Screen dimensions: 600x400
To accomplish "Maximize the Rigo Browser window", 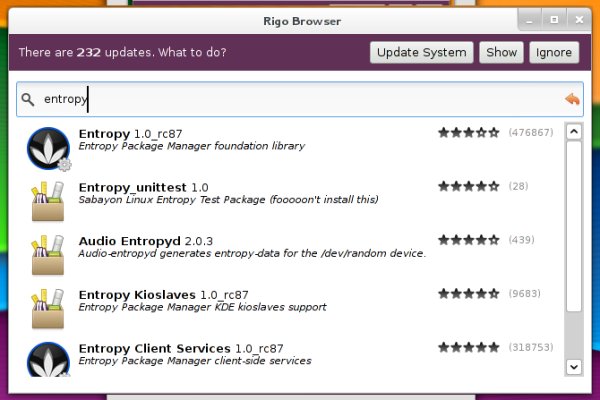I will pyautogui.click(x=554, y=18).
